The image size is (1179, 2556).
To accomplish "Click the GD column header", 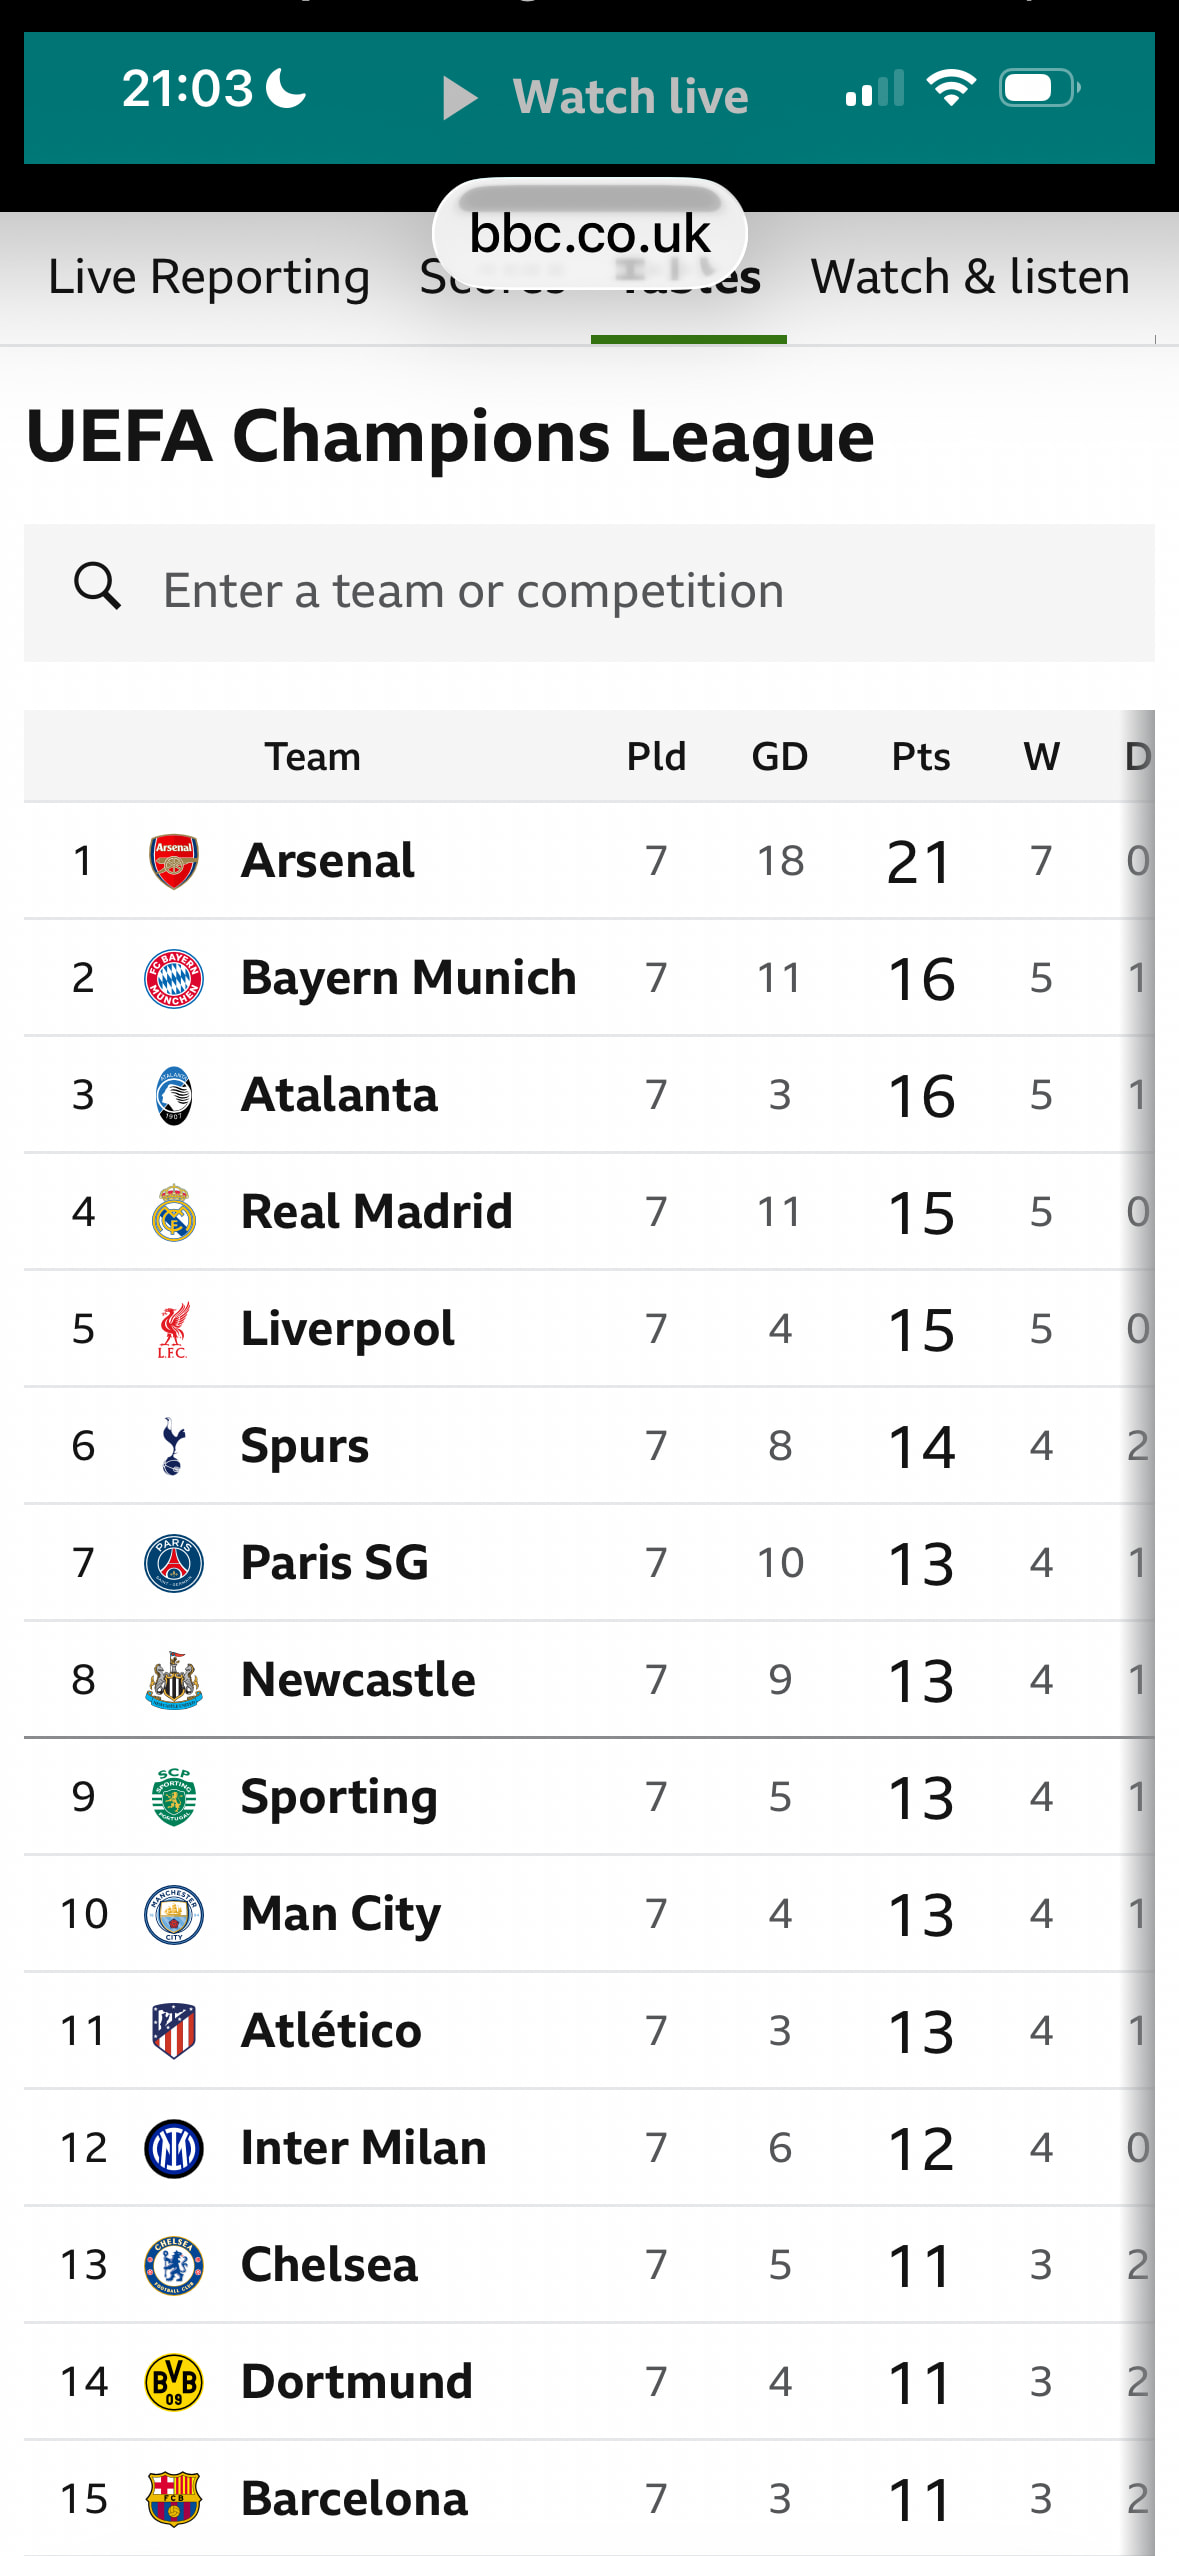I will [779, 757].
